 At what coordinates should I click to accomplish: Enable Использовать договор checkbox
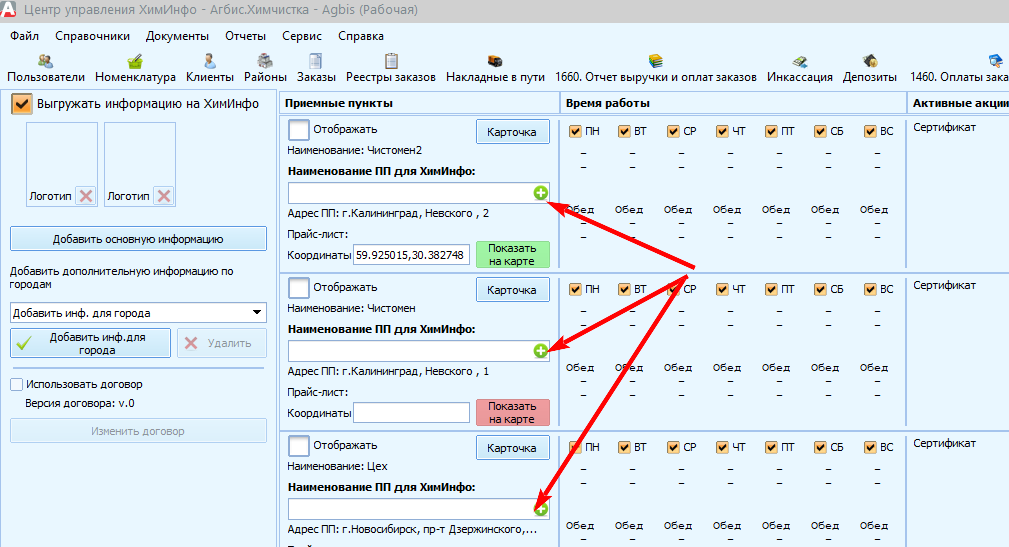(x=17, y=384)
